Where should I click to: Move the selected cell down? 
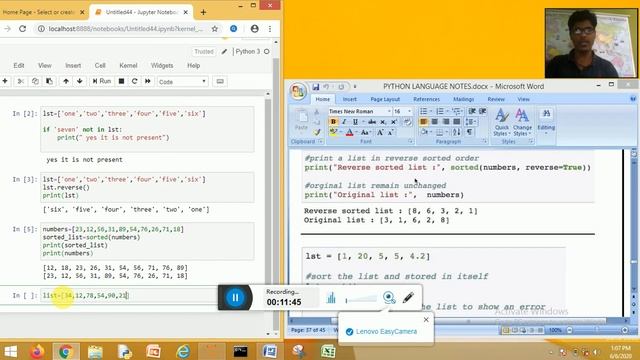pyautogui.click(x=80, y=81)
